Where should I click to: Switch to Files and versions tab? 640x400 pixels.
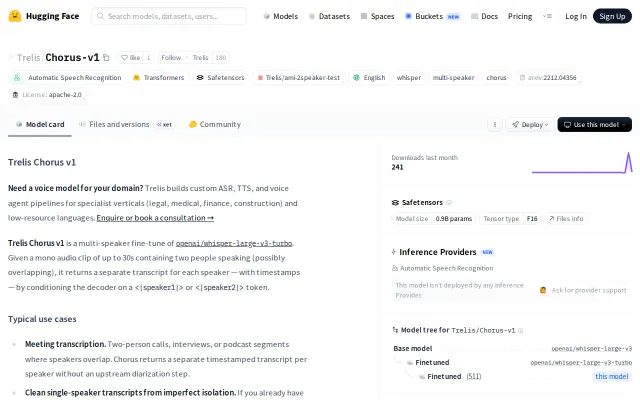(x=127, y=124)
